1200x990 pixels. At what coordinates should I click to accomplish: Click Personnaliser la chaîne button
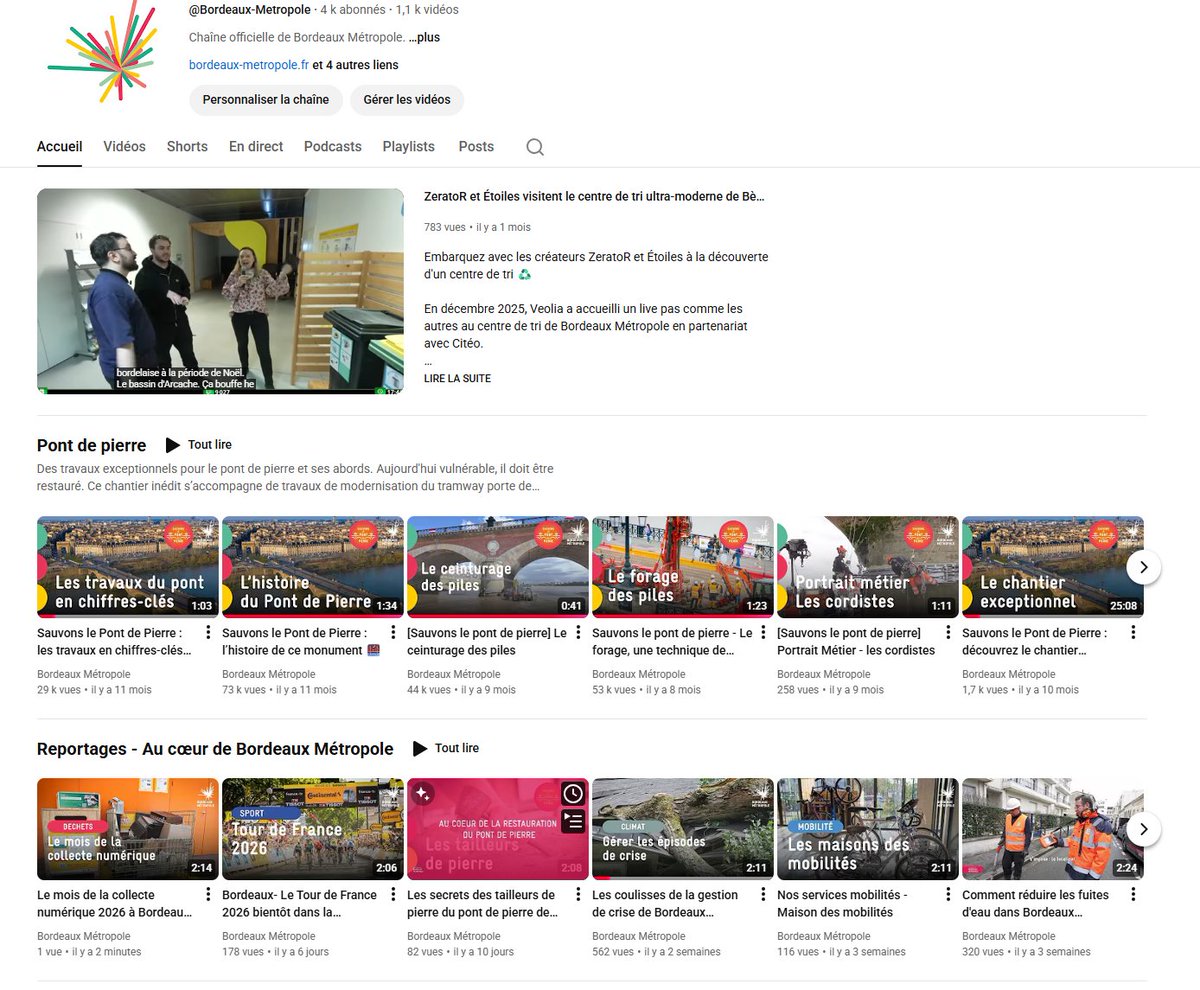coord(266,100)
